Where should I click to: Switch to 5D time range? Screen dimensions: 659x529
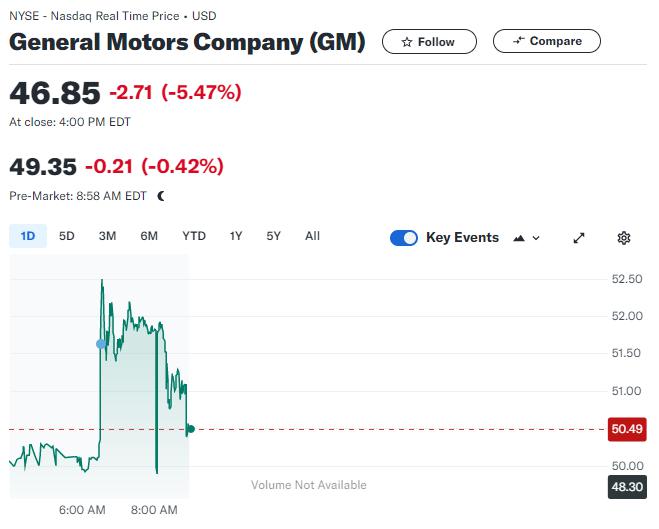[x=67, y=236]
